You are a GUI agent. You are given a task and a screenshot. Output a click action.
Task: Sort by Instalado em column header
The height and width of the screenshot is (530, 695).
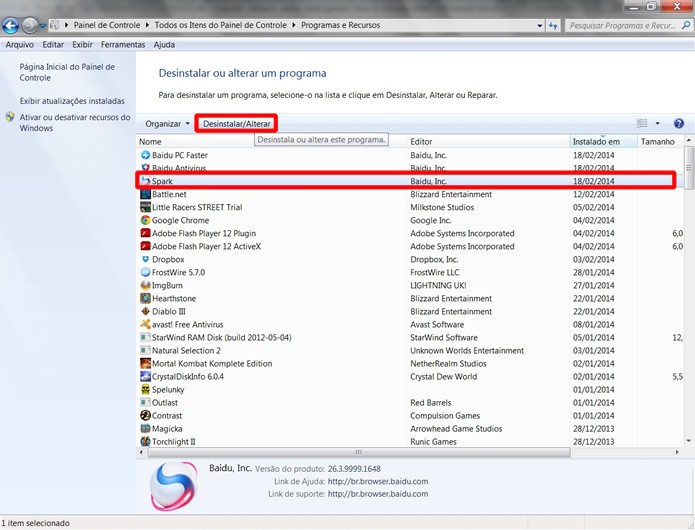click(x=603, y=141)
